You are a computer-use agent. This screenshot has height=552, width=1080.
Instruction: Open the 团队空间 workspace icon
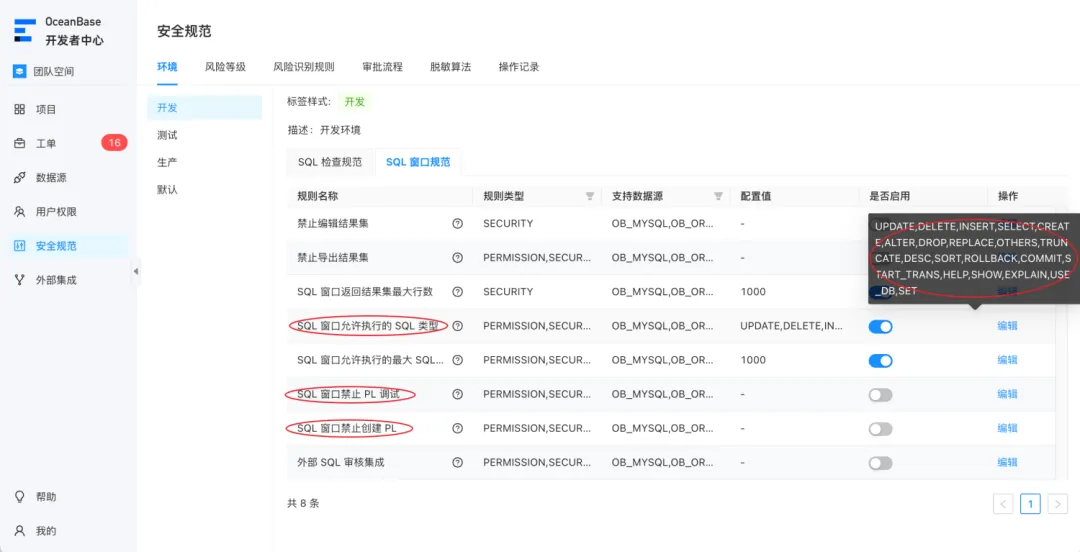point(20,72)
